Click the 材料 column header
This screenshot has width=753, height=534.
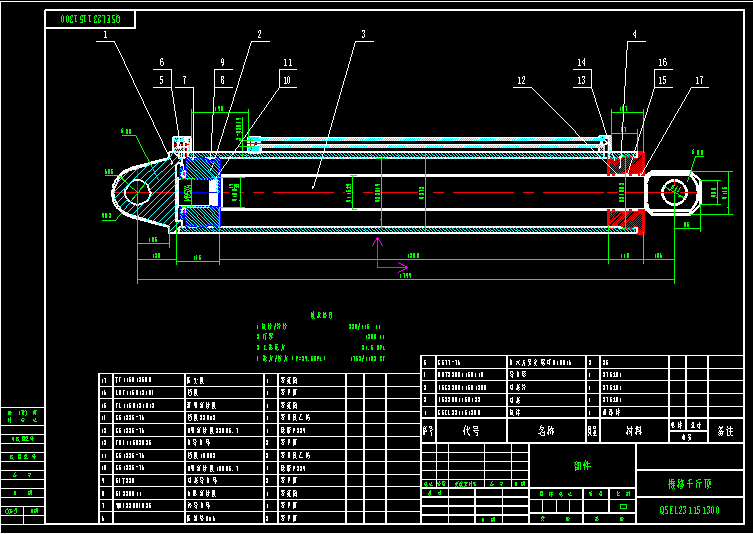pos(634,431)
